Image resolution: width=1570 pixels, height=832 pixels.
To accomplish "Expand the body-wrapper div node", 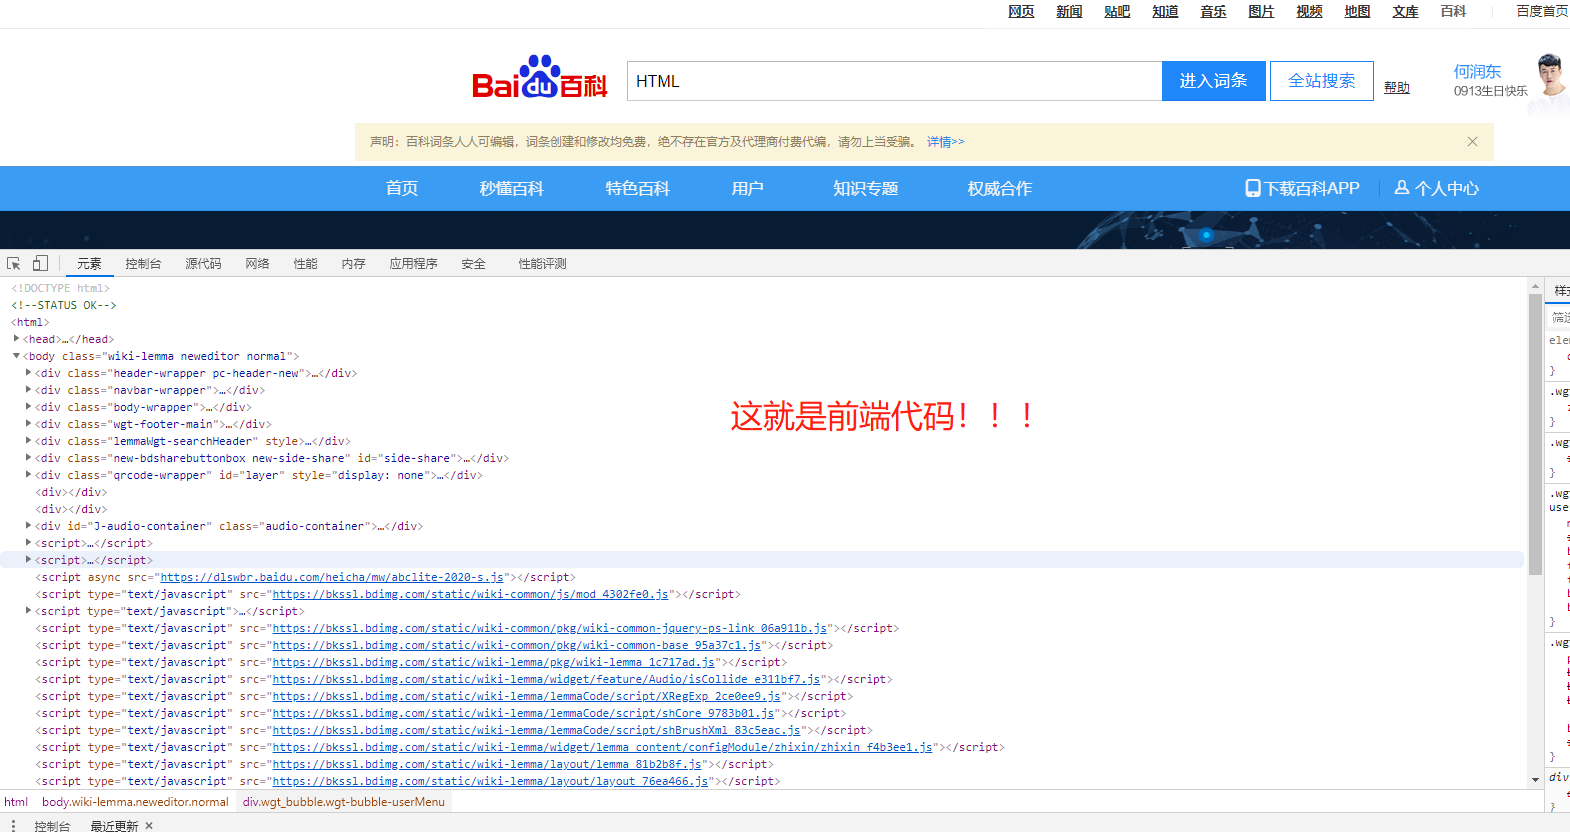I will click(28, 407).
